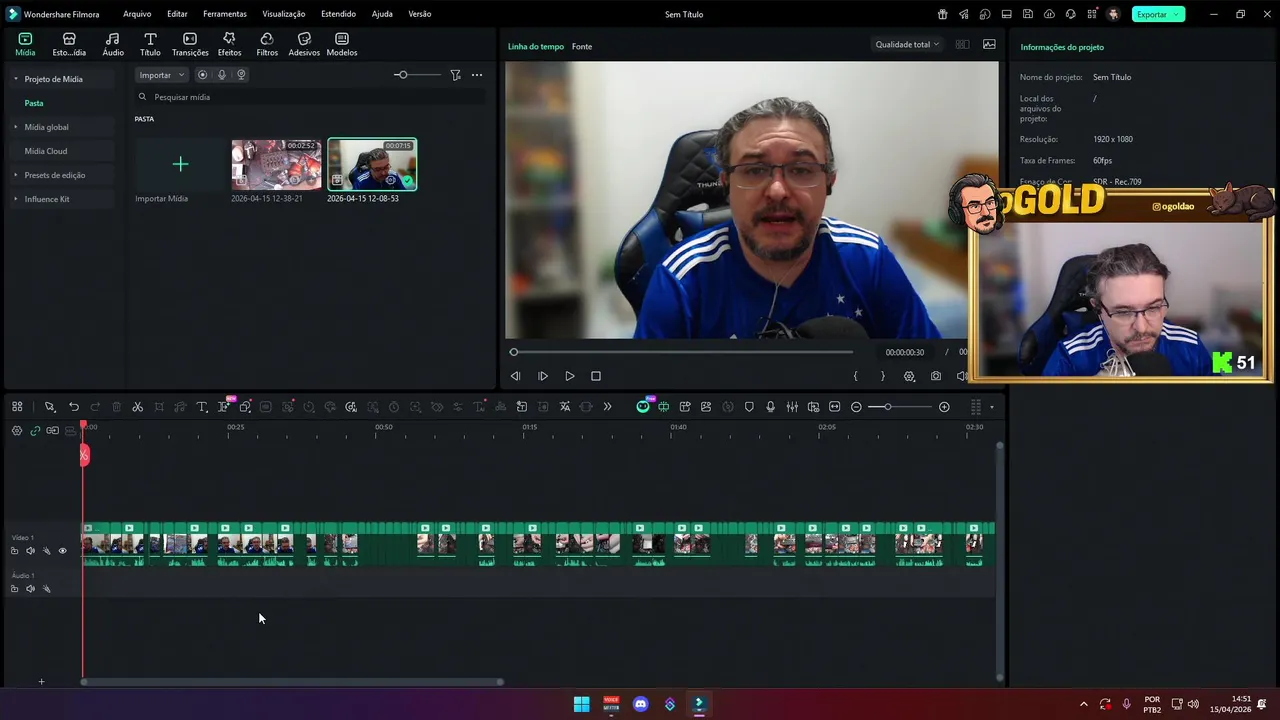Open the Visualização menu
This screenshot has height=720, width=1280.
point(284,14)
